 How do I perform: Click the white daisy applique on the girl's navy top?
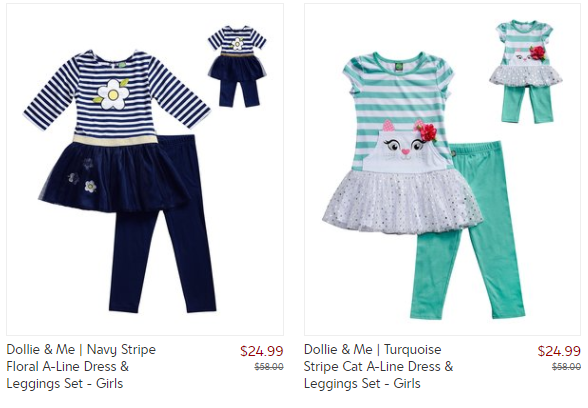coord(112,94)
